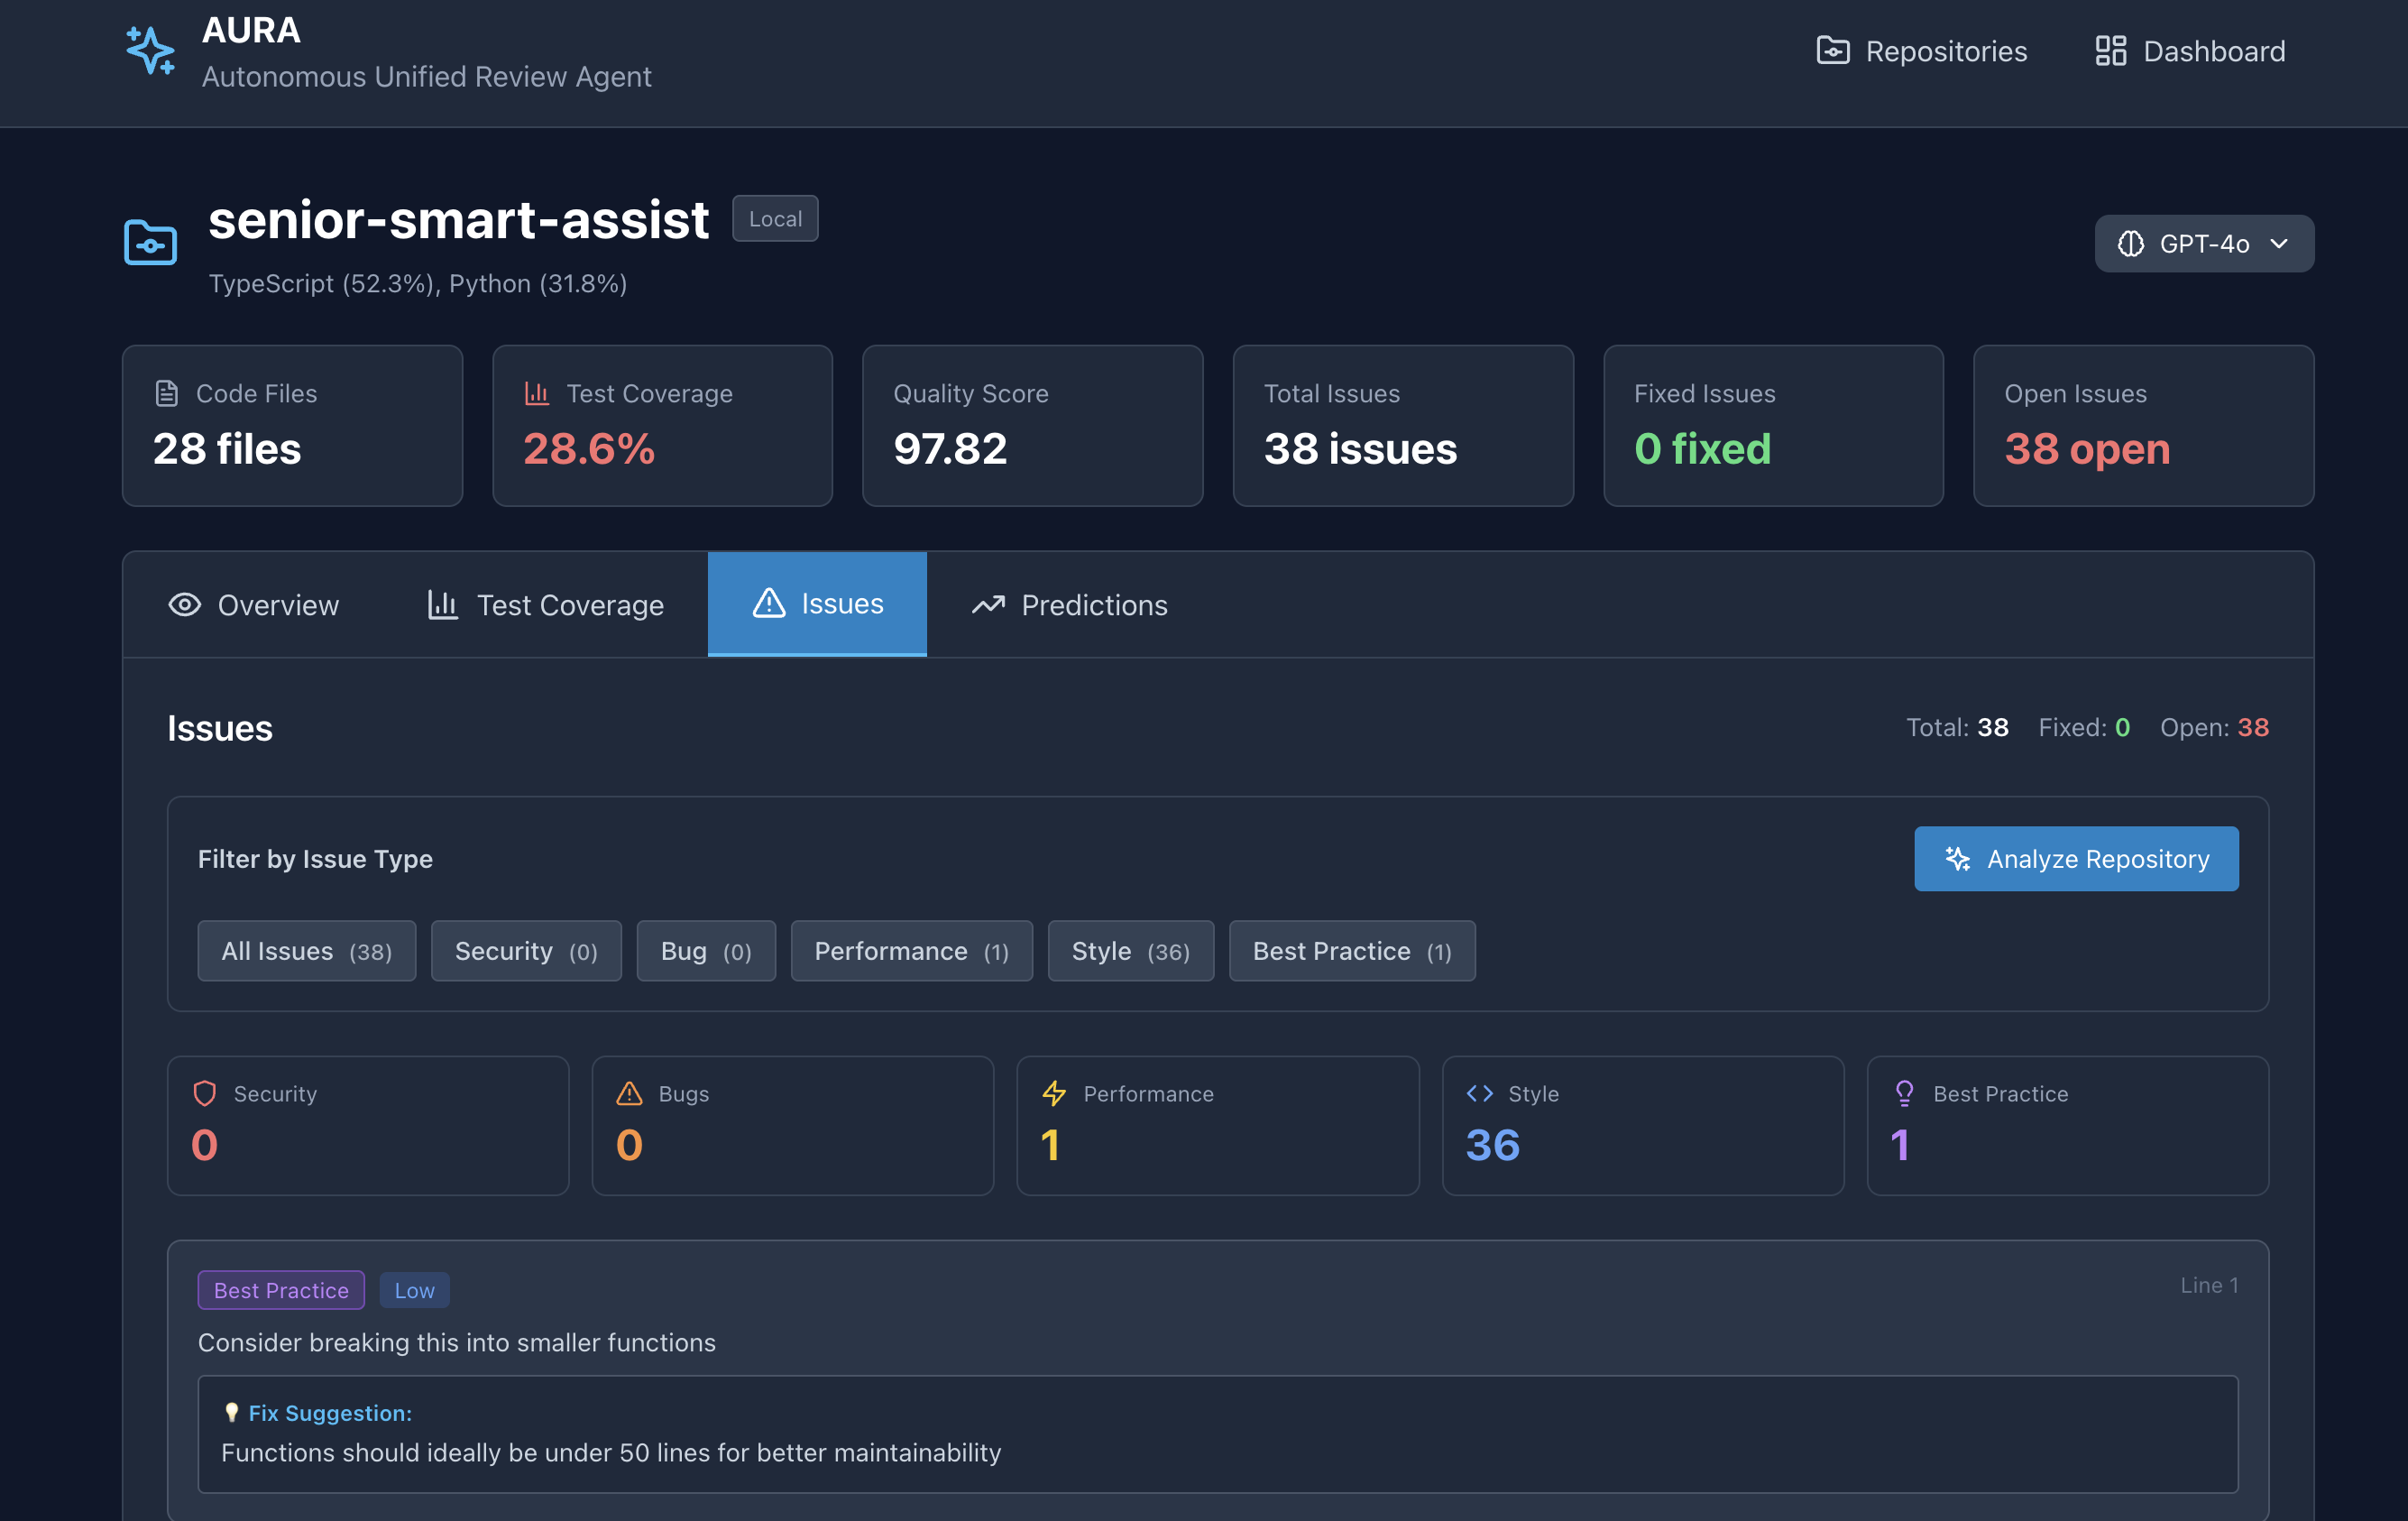Switch to the Overview tab

[x=254, y=605]
